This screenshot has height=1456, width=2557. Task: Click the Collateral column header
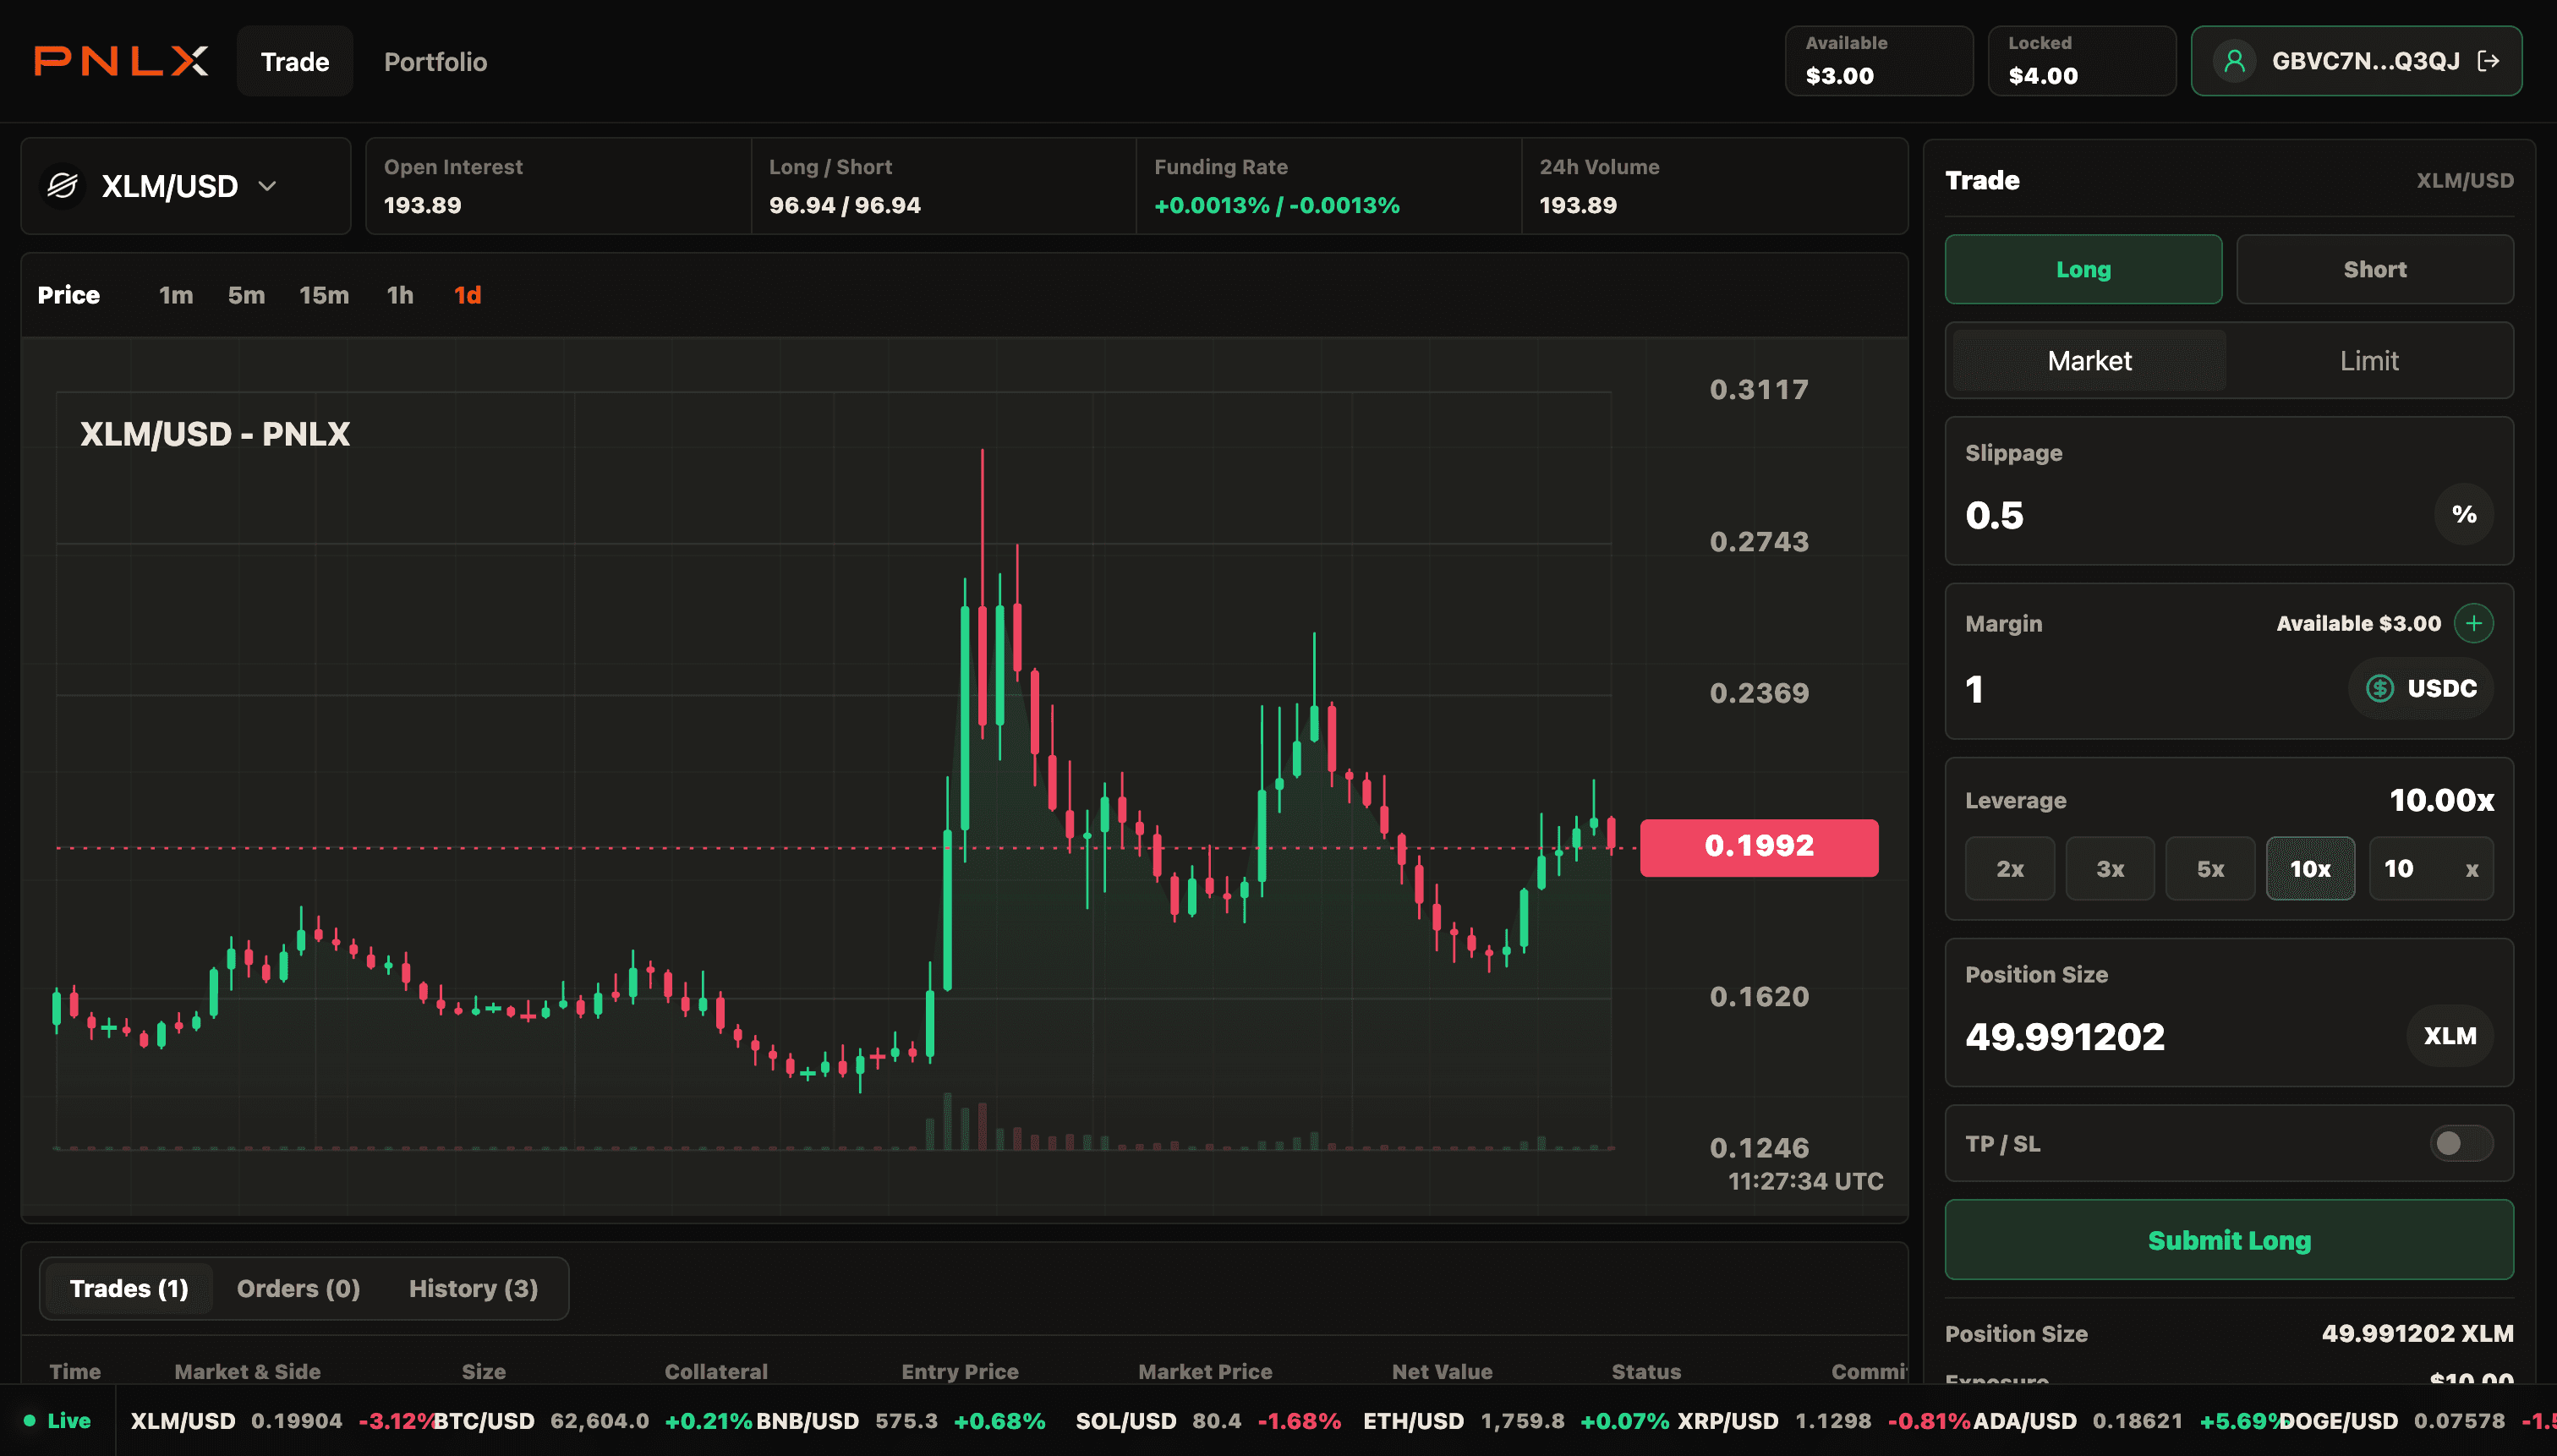(716, 1372)
